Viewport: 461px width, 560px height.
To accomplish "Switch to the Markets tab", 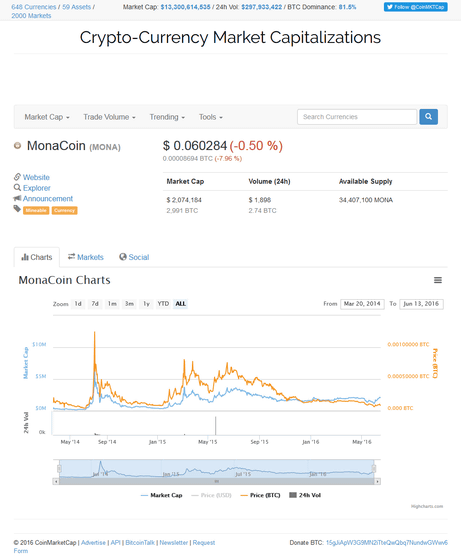I will 86,257.
